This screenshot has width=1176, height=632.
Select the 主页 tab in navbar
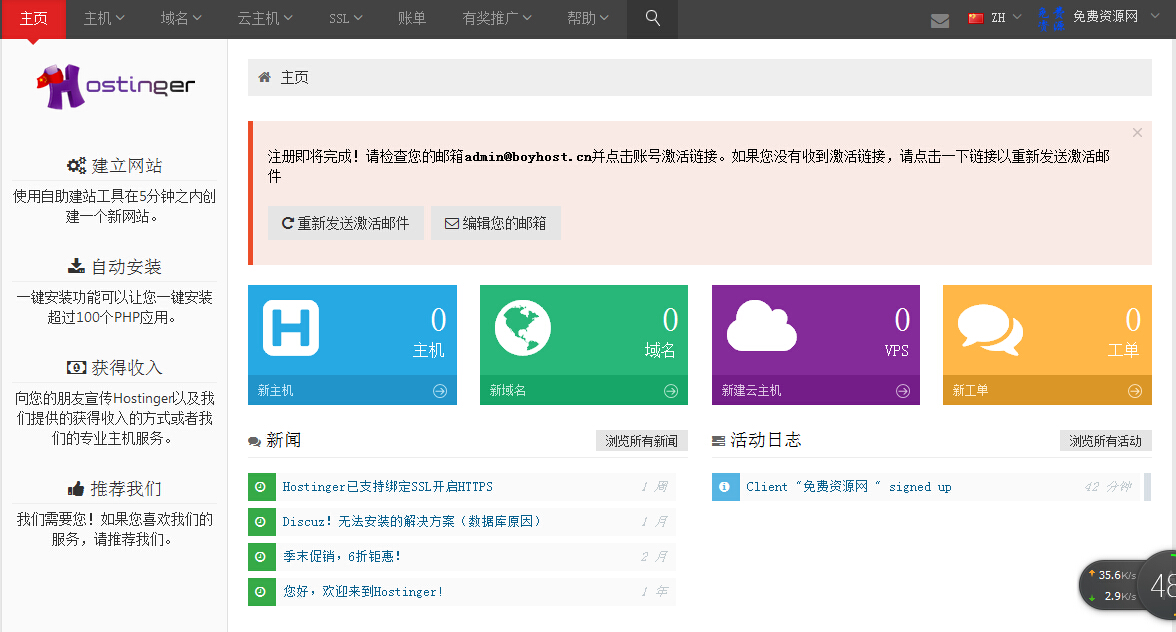(33, 19)
